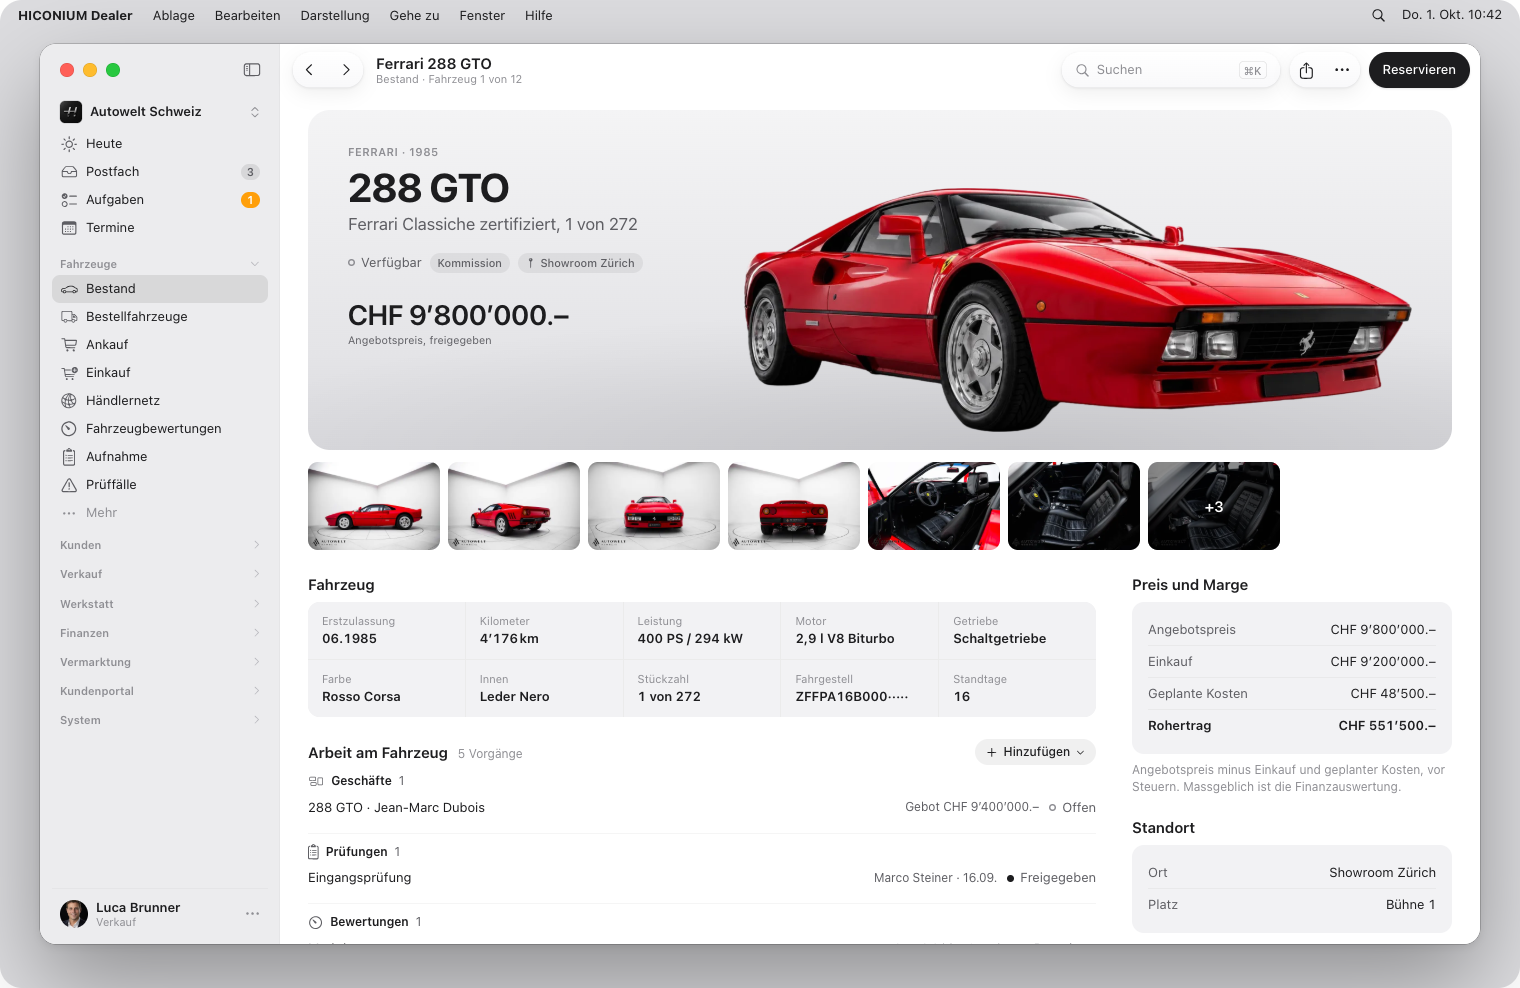The height and width of the screenshot is (988, 1520).
Task: Click the Reservieren button
Action: (1419, 70)
